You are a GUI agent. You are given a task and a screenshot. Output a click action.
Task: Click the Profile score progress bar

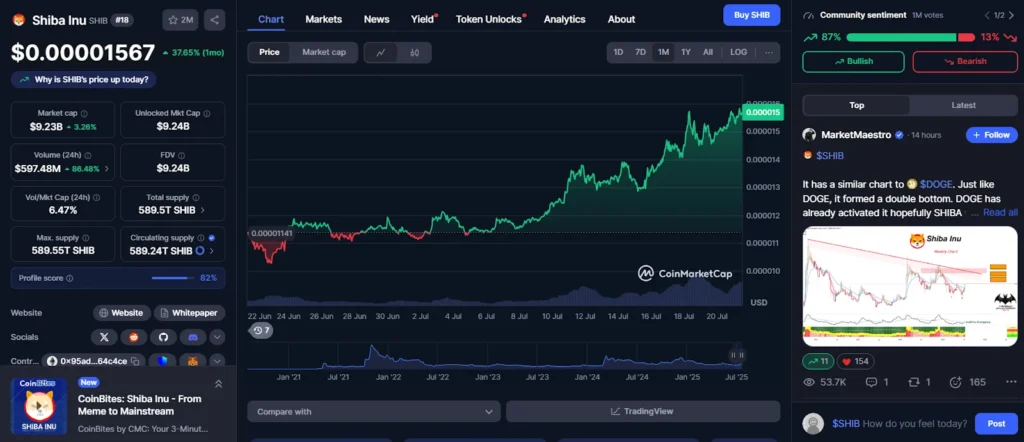point(173,278)
